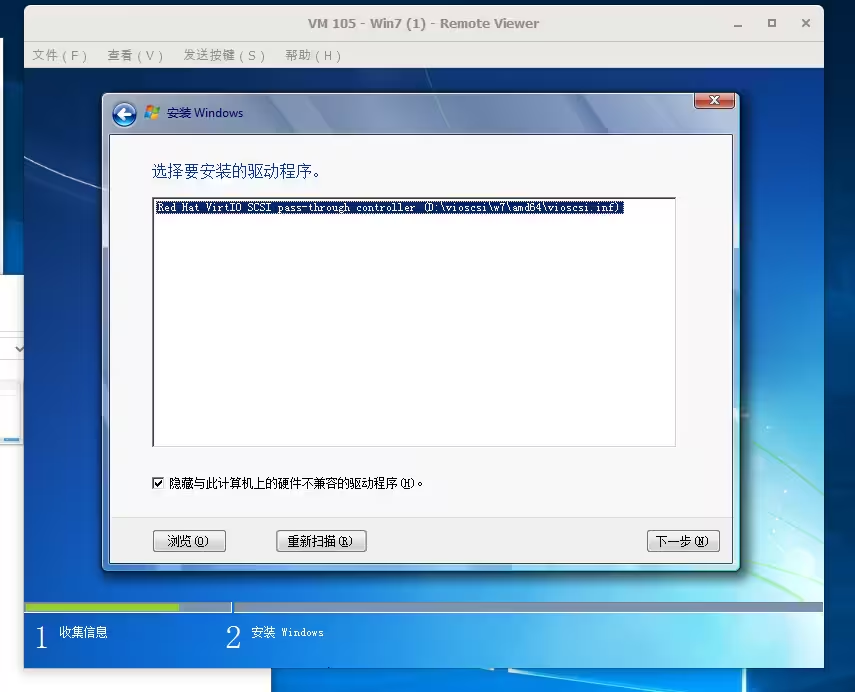
Task: Click the 选择要安装的驱动程序 heading
Action: click(x=236, y=172)
